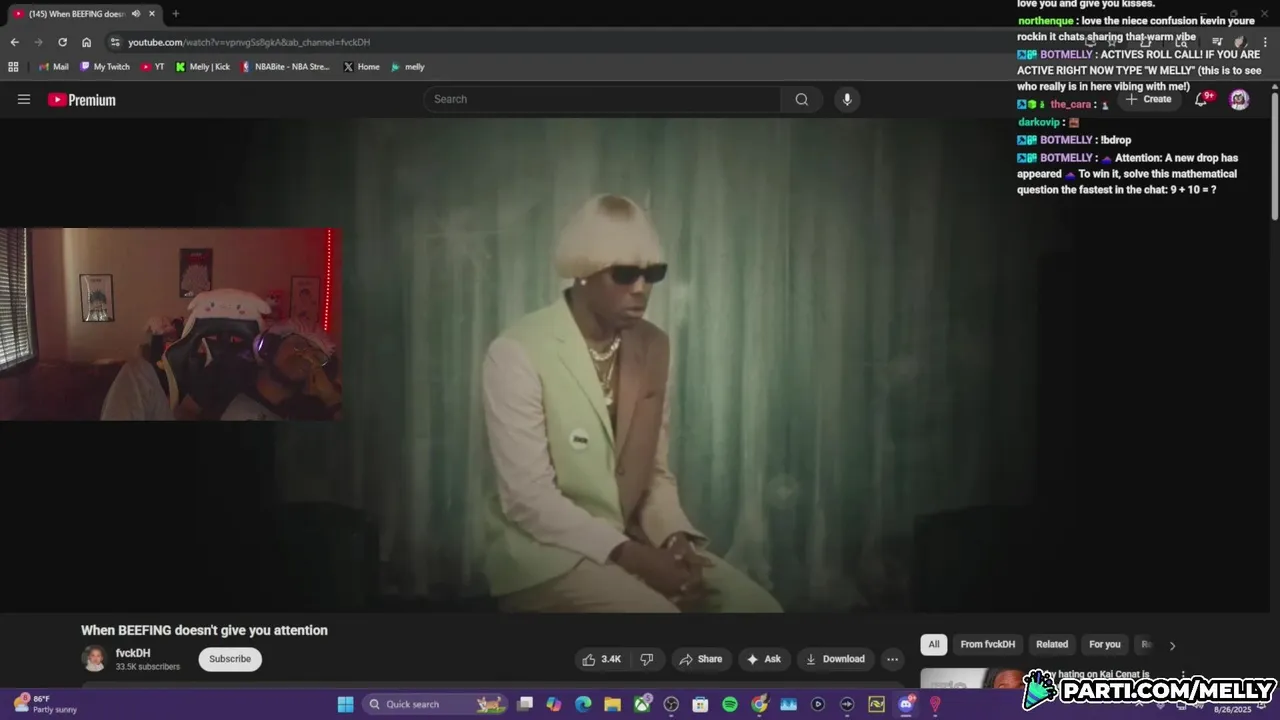Open the browser home page icon
This screenshot has height=720, width=1280.
click(86, 42)
